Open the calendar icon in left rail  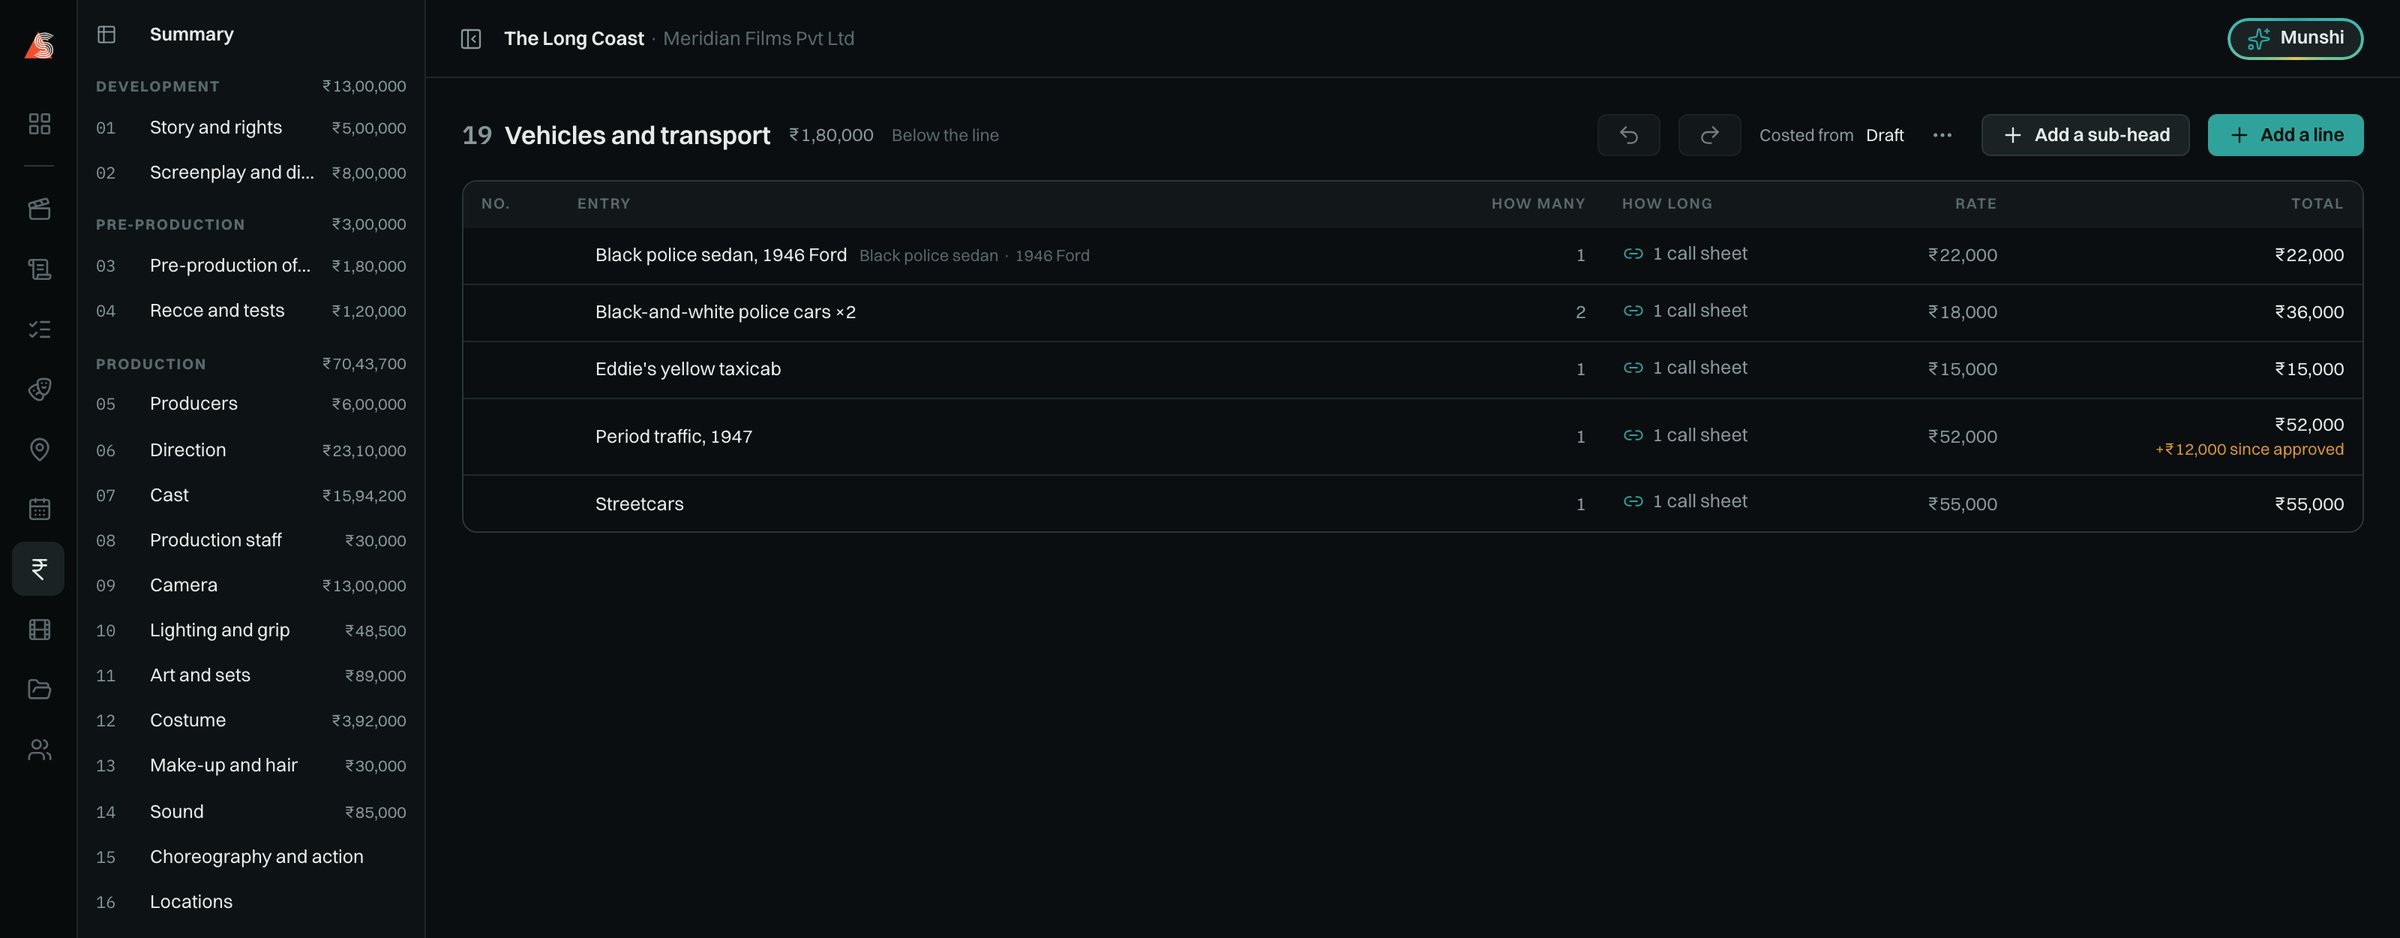click(39, 509)
